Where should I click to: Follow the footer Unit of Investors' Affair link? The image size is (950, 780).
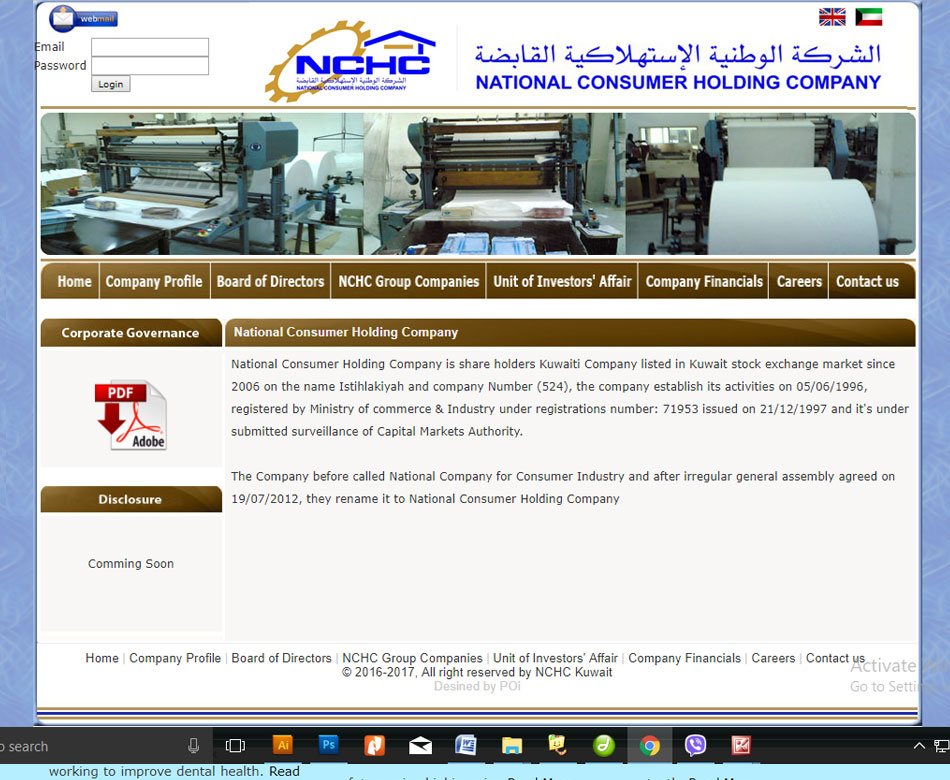pos(556,658)
